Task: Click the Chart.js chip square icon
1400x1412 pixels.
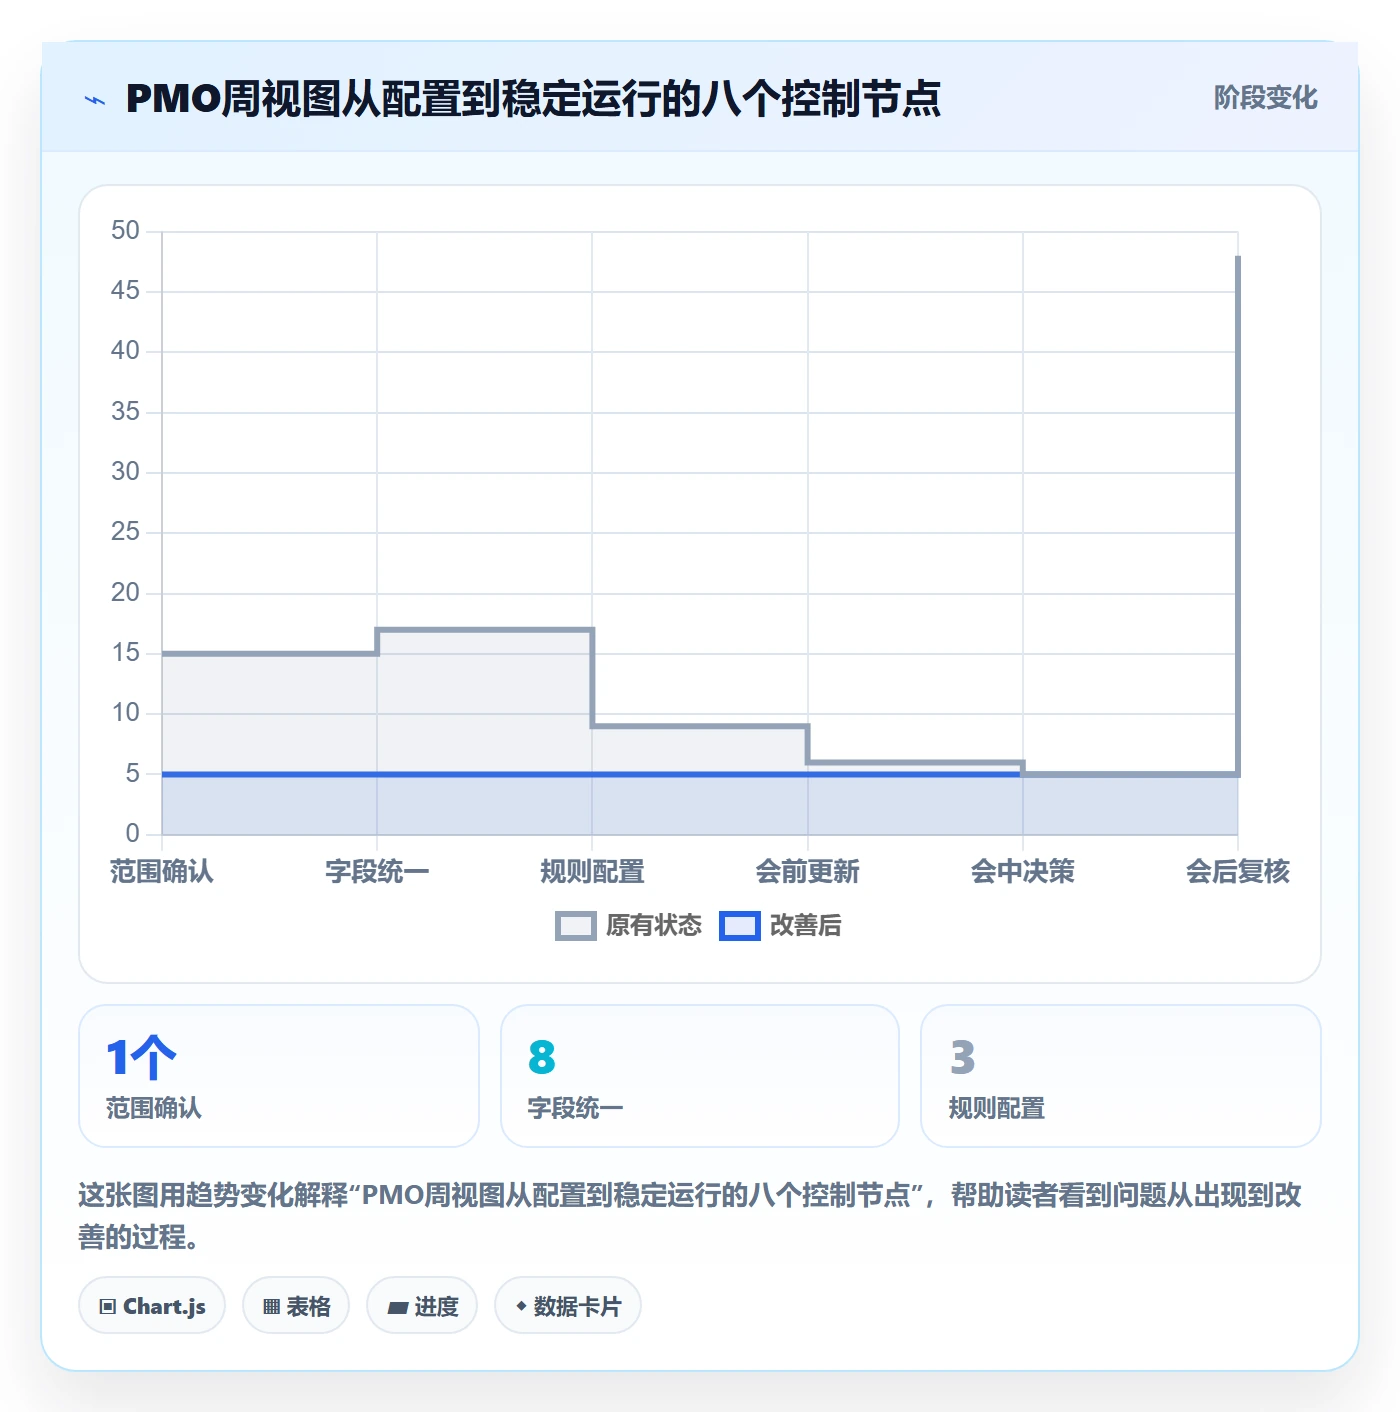Action: (x=108, y=1307)
